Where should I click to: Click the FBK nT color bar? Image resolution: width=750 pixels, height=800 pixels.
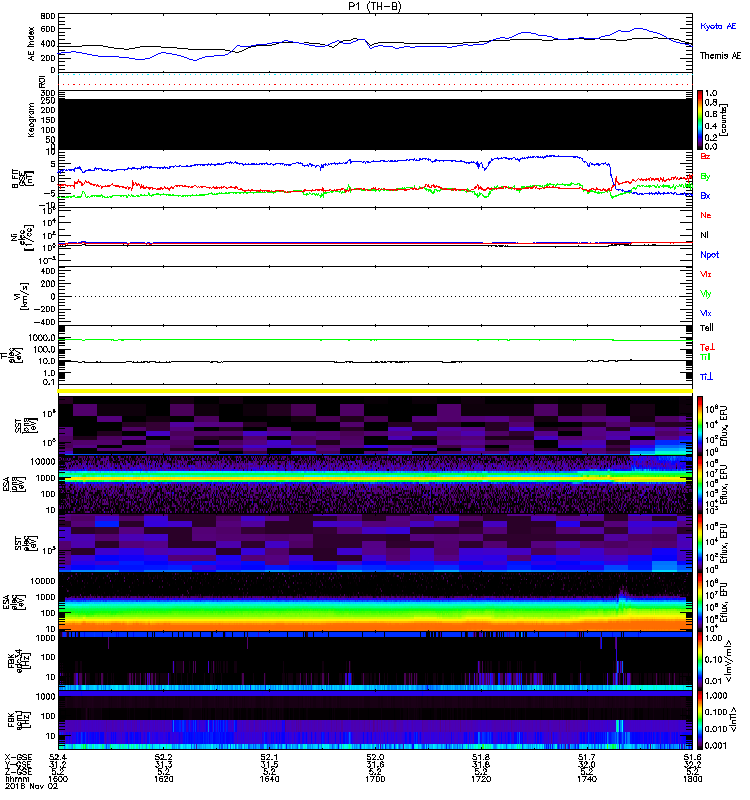pos(700,719)
